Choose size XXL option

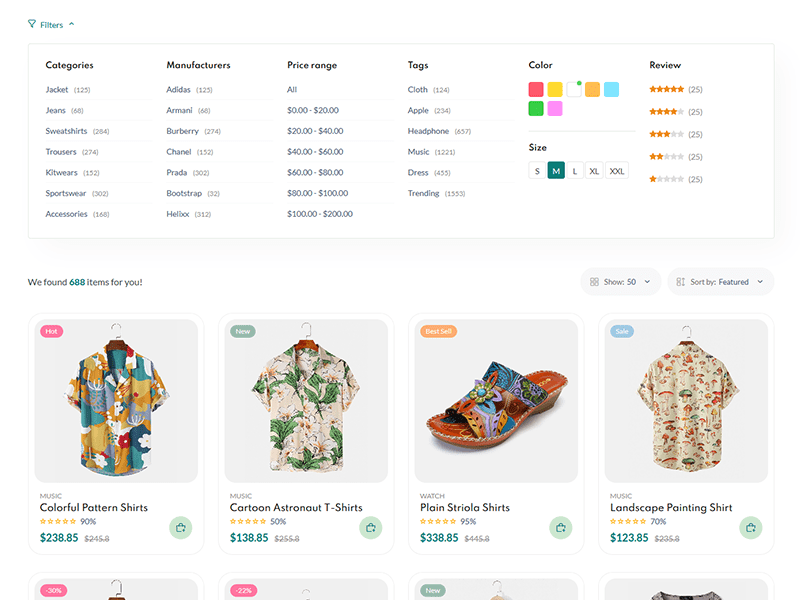tap(617, 171)
